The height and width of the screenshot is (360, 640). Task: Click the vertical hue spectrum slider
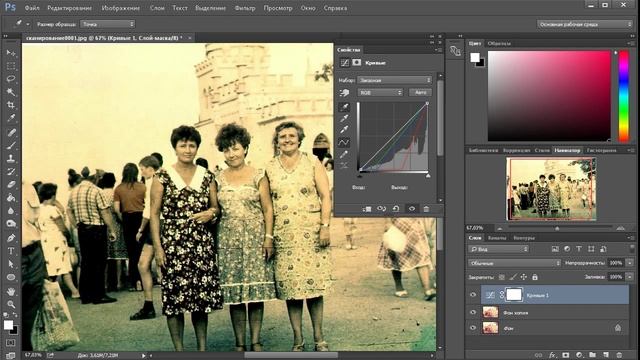coord(624,96)
